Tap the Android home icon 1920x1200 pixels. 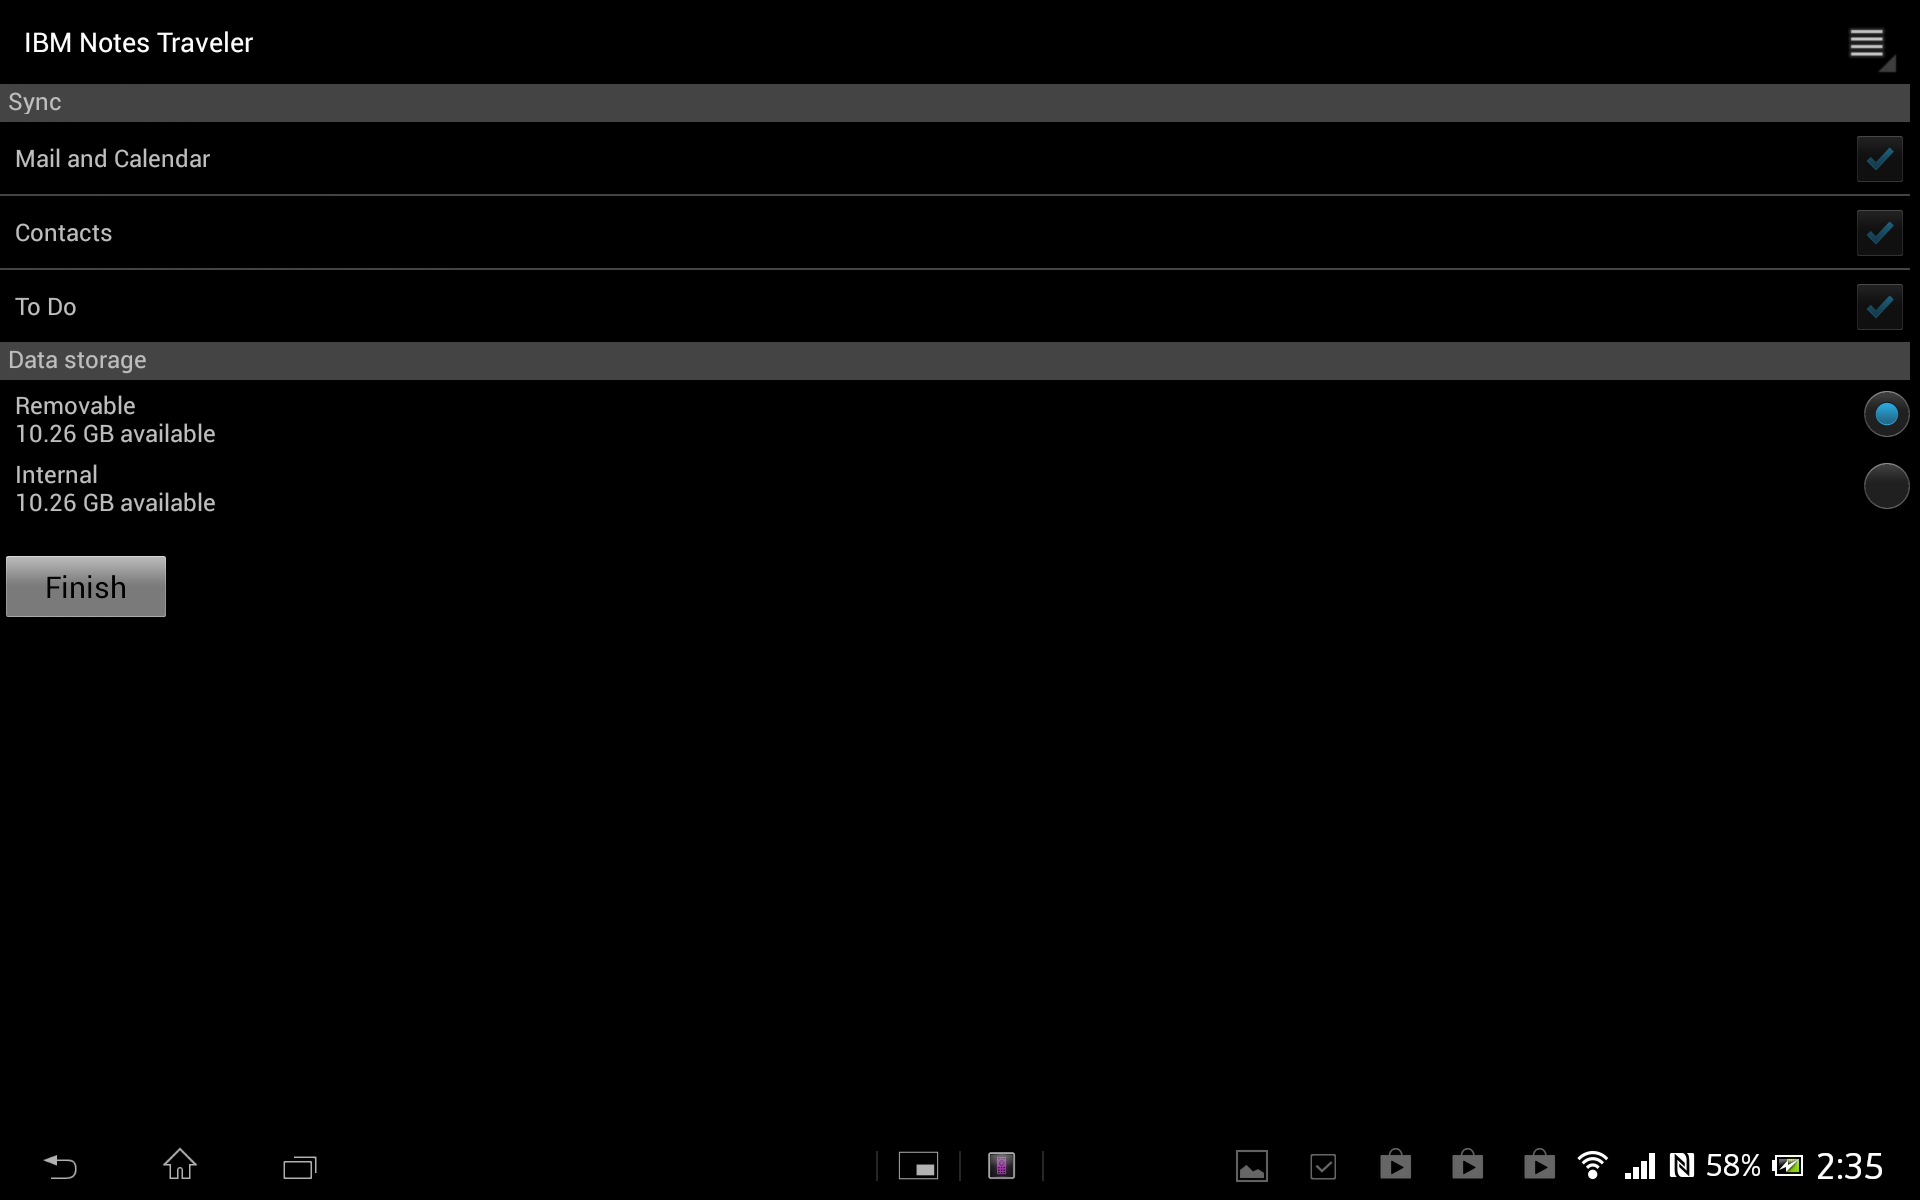coord(180,1164)
